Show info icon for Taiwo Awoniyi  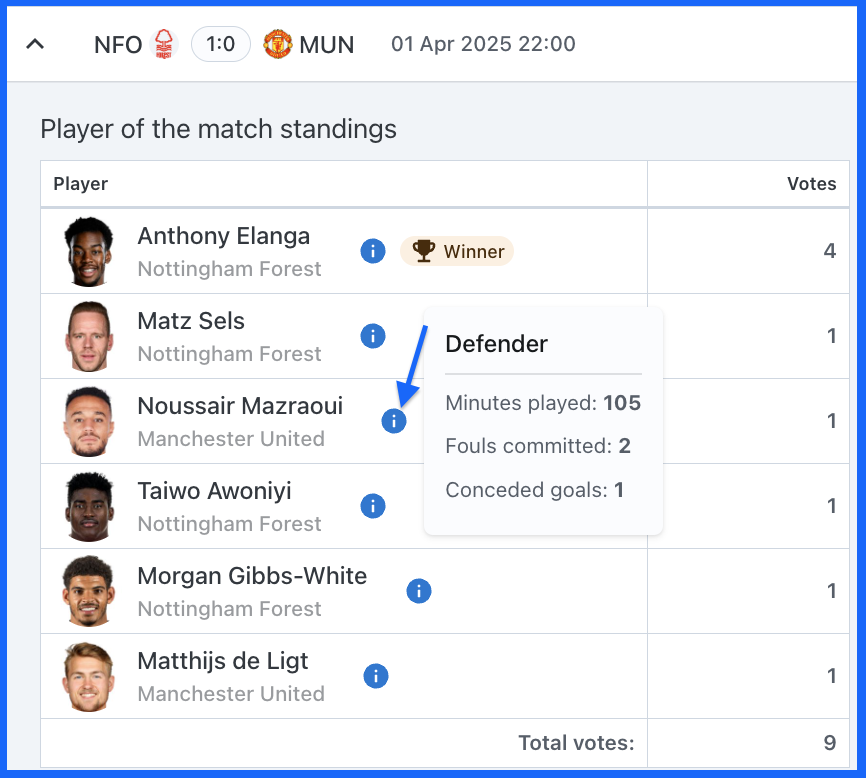373,506
